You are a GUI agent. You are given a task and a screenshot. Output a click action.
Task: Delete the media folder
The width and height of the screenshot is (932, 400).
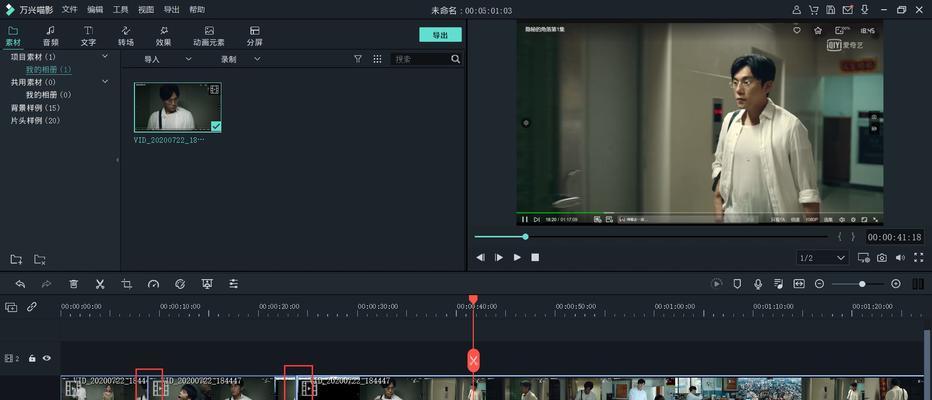40,259
